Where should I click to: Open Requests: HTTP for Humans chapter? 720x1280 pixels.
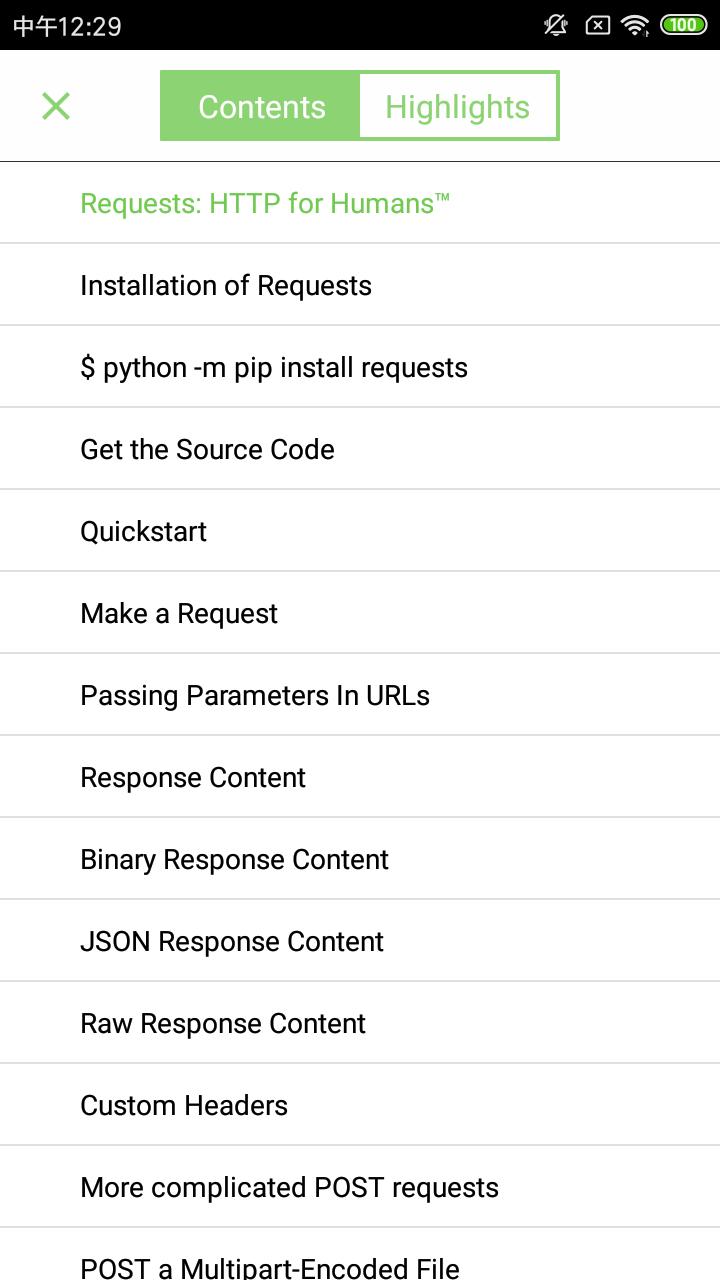coord(360,203)
